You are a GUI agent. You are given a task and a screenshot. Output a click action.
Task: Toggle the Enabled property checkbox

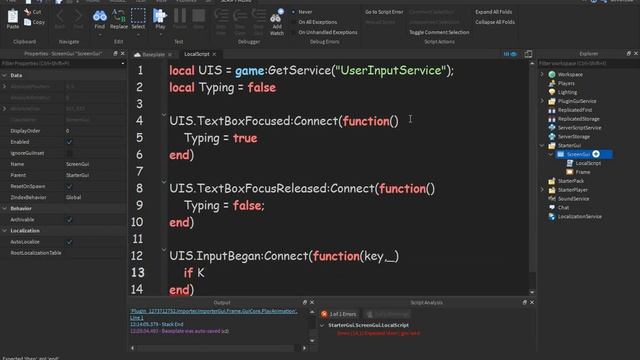69,142
